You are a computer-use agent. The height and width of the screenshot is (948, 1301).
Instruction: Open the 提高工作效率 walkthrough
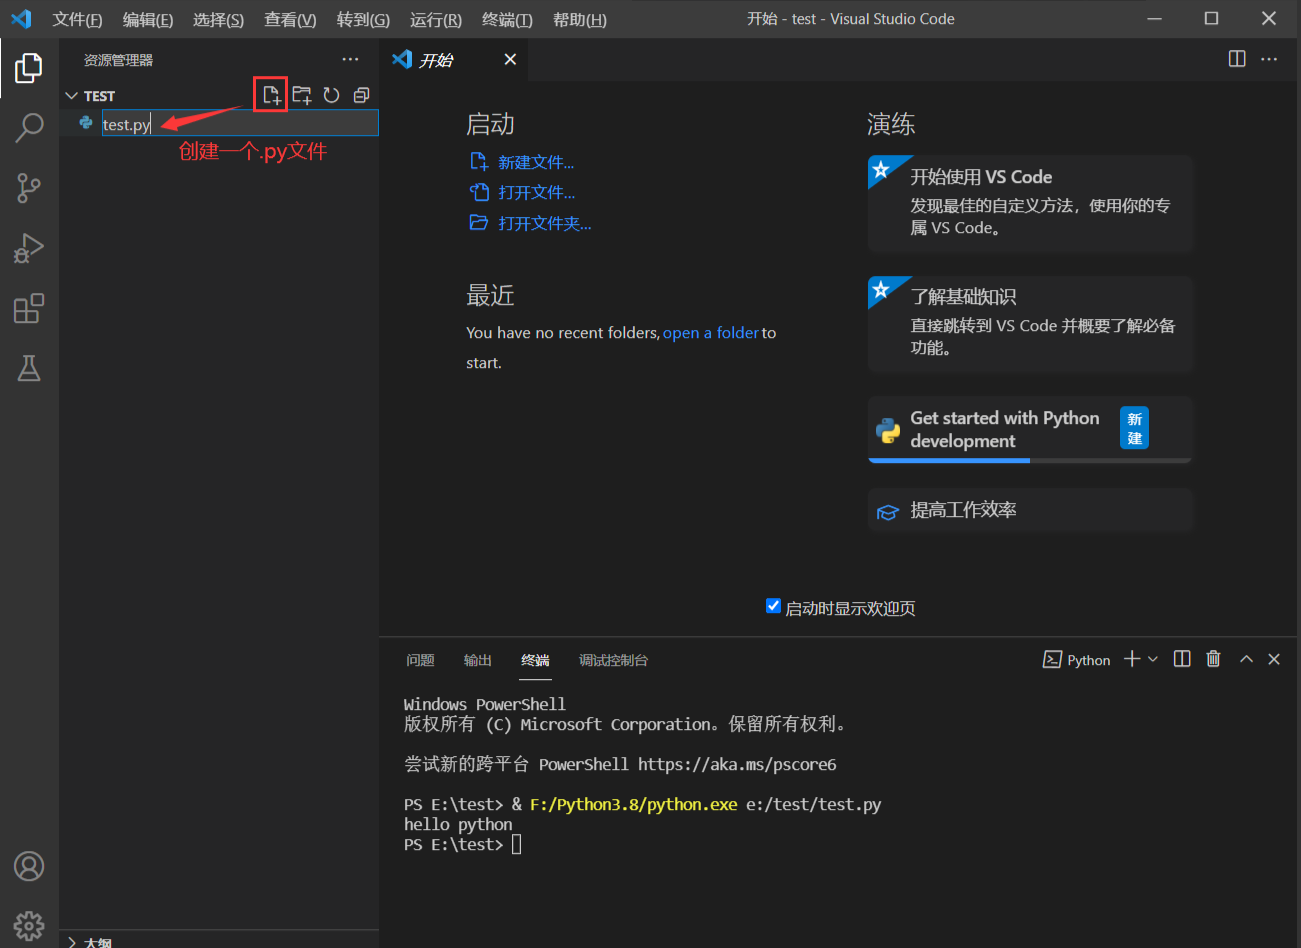[1030, 510]
